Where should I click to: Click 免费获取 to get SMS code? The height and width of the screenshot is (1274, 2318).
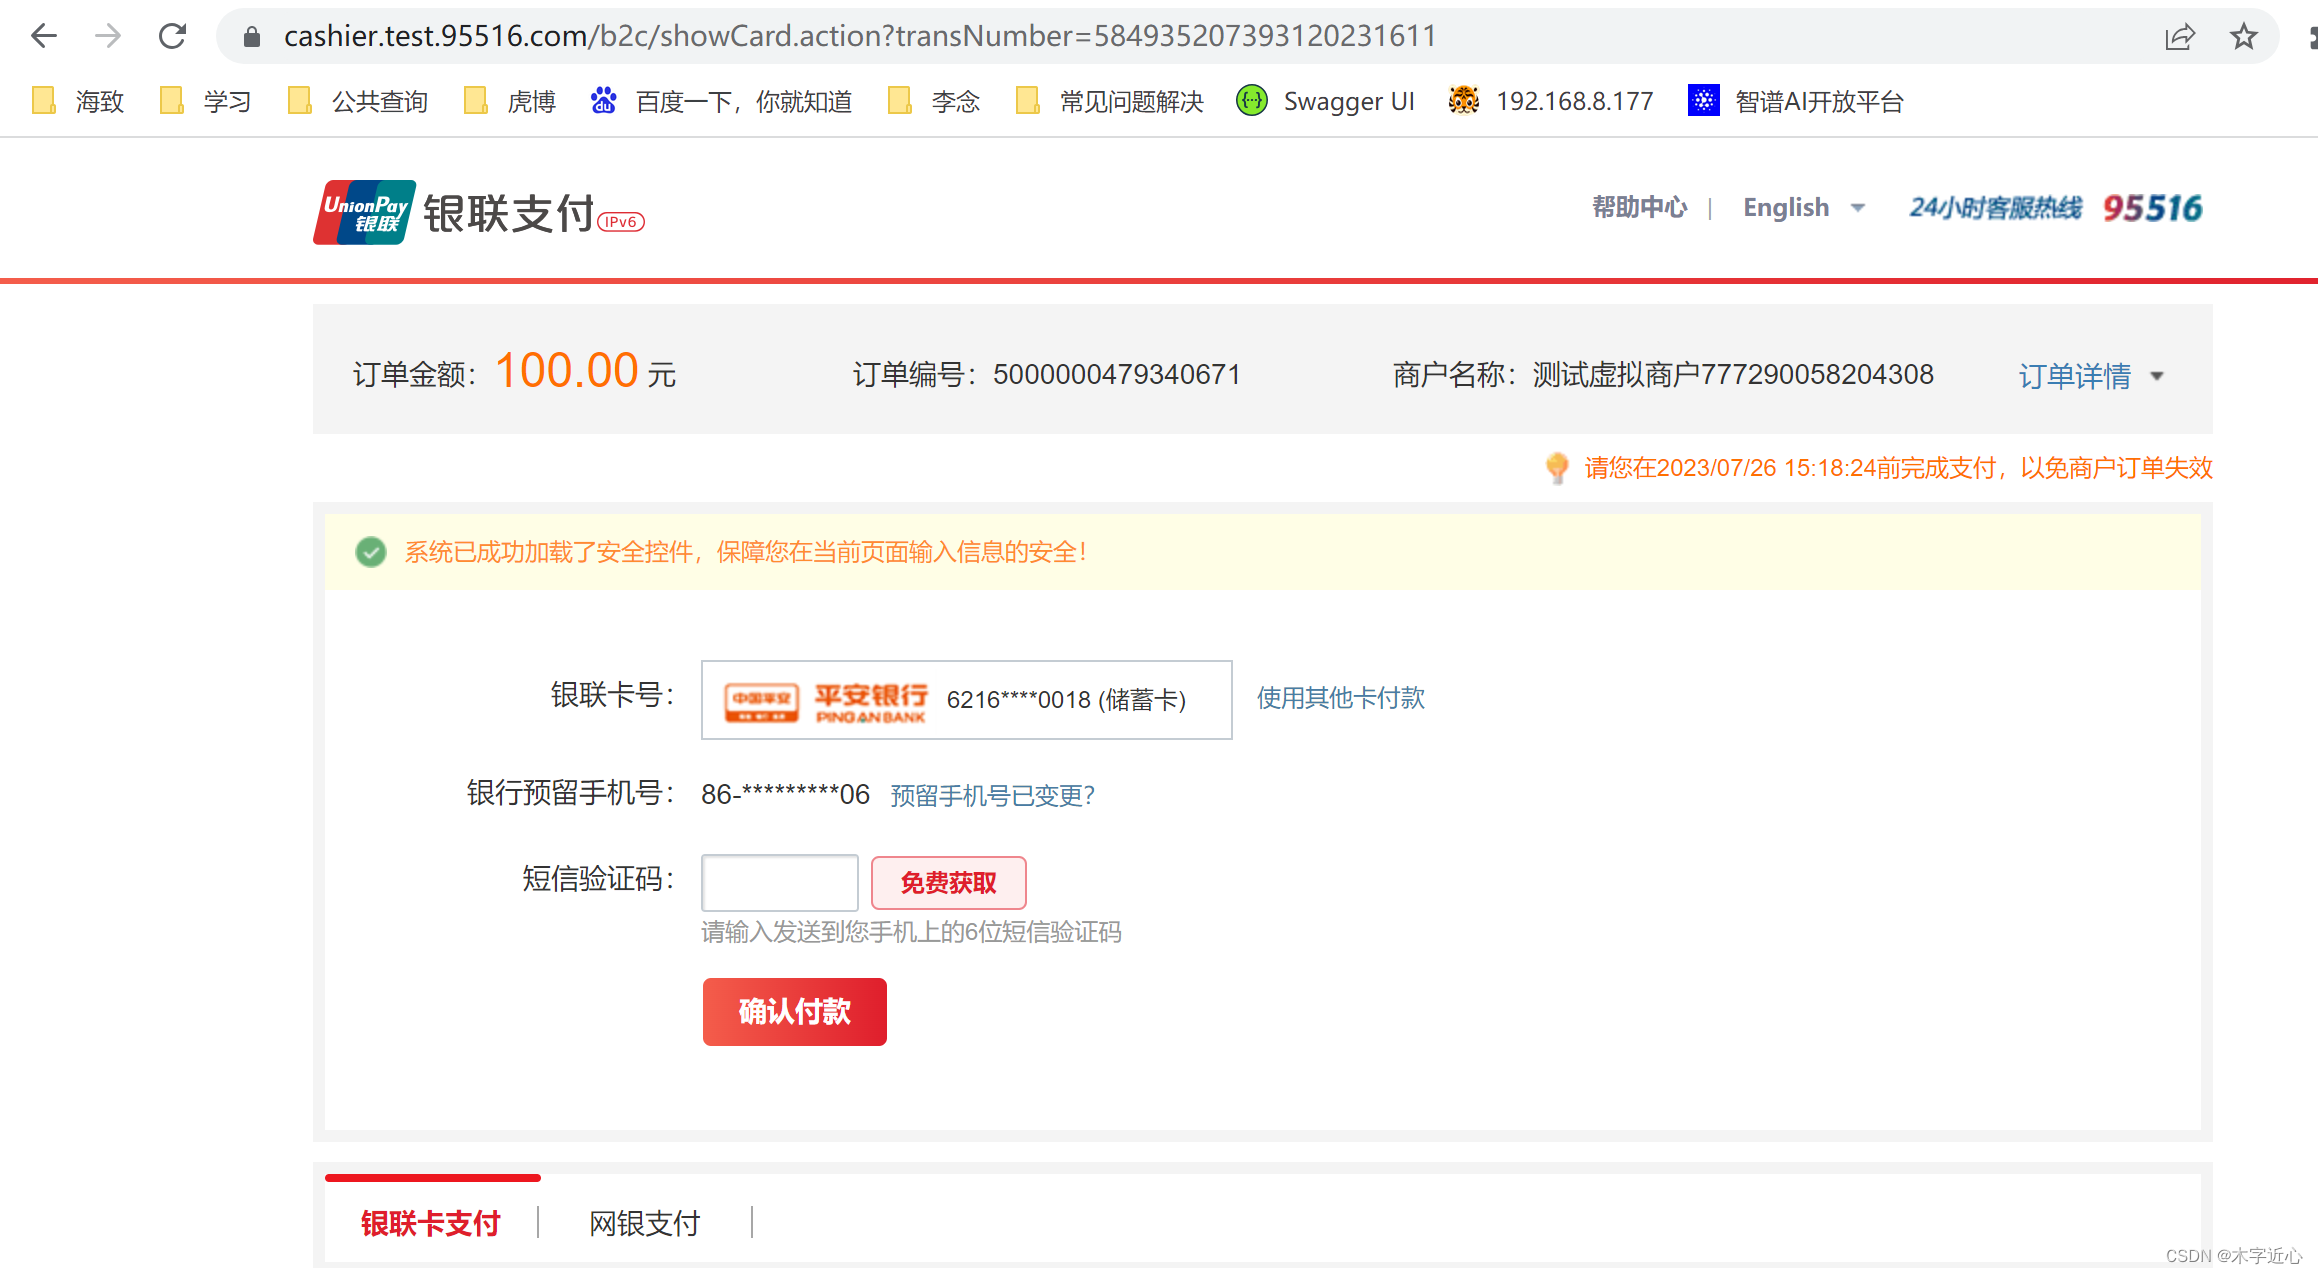coord(948,883)
